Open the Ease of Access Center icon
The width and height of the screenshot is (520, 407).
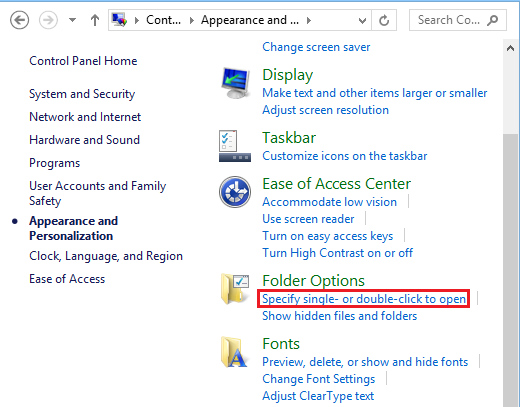point(235,192)
